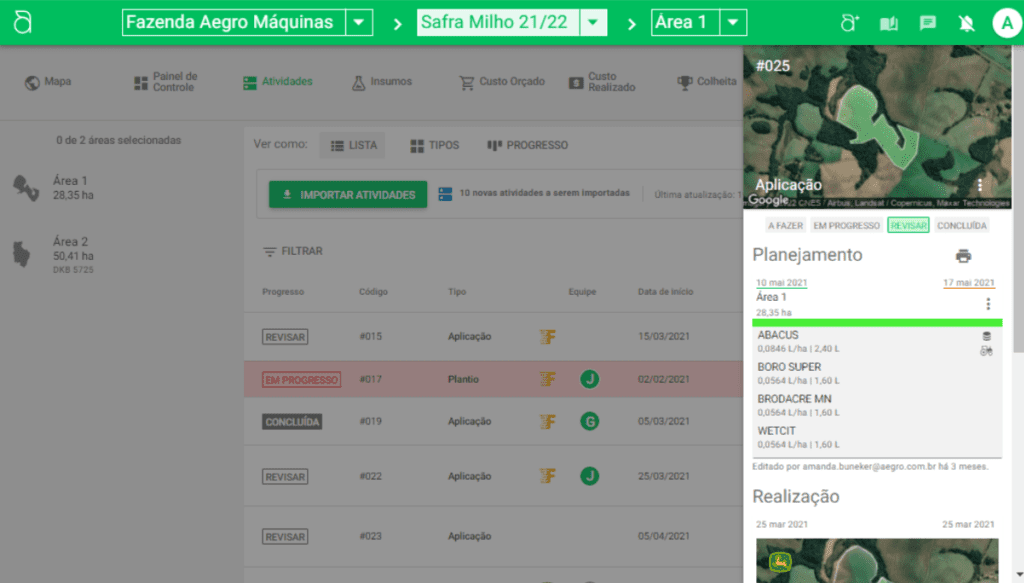Open the knowledge base book icon
The image size is (1024, 583).
click(x=888, y=22)
